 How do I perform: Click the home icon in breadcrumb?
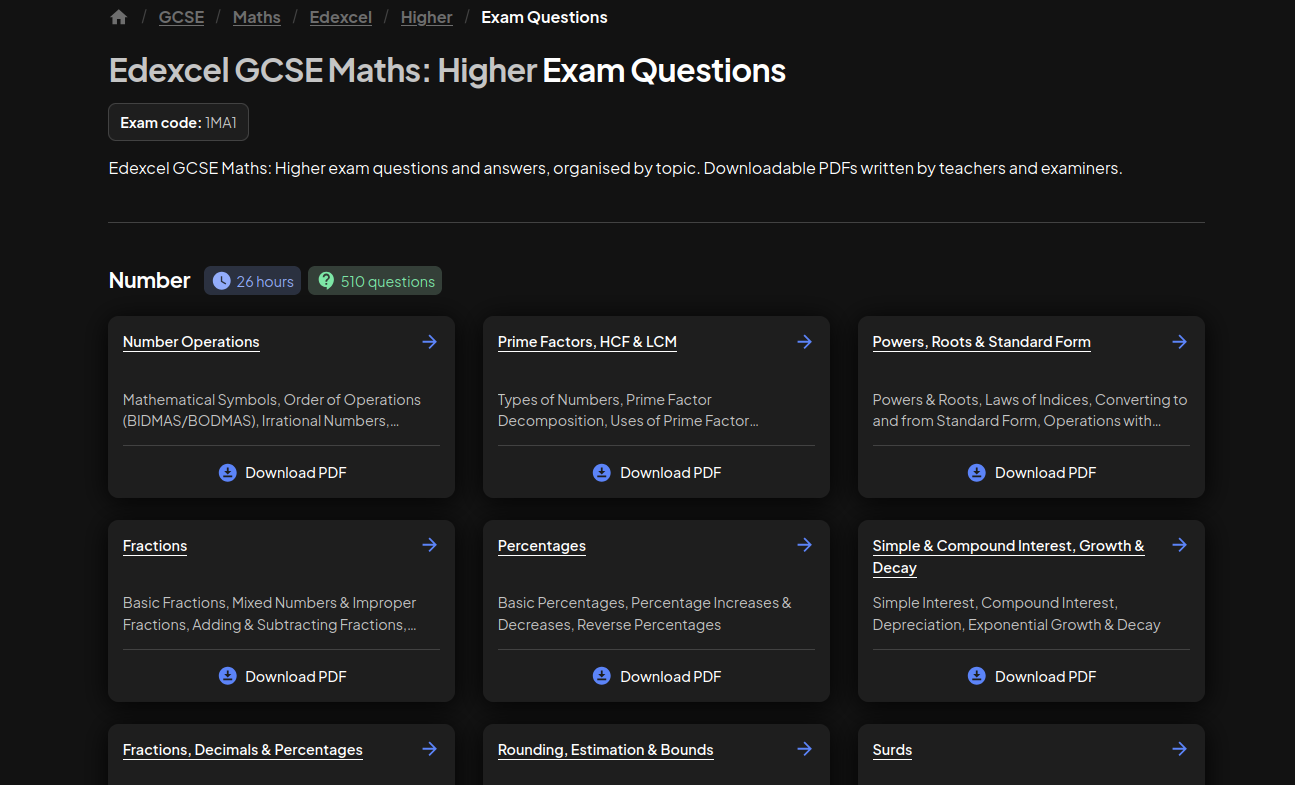119,17
